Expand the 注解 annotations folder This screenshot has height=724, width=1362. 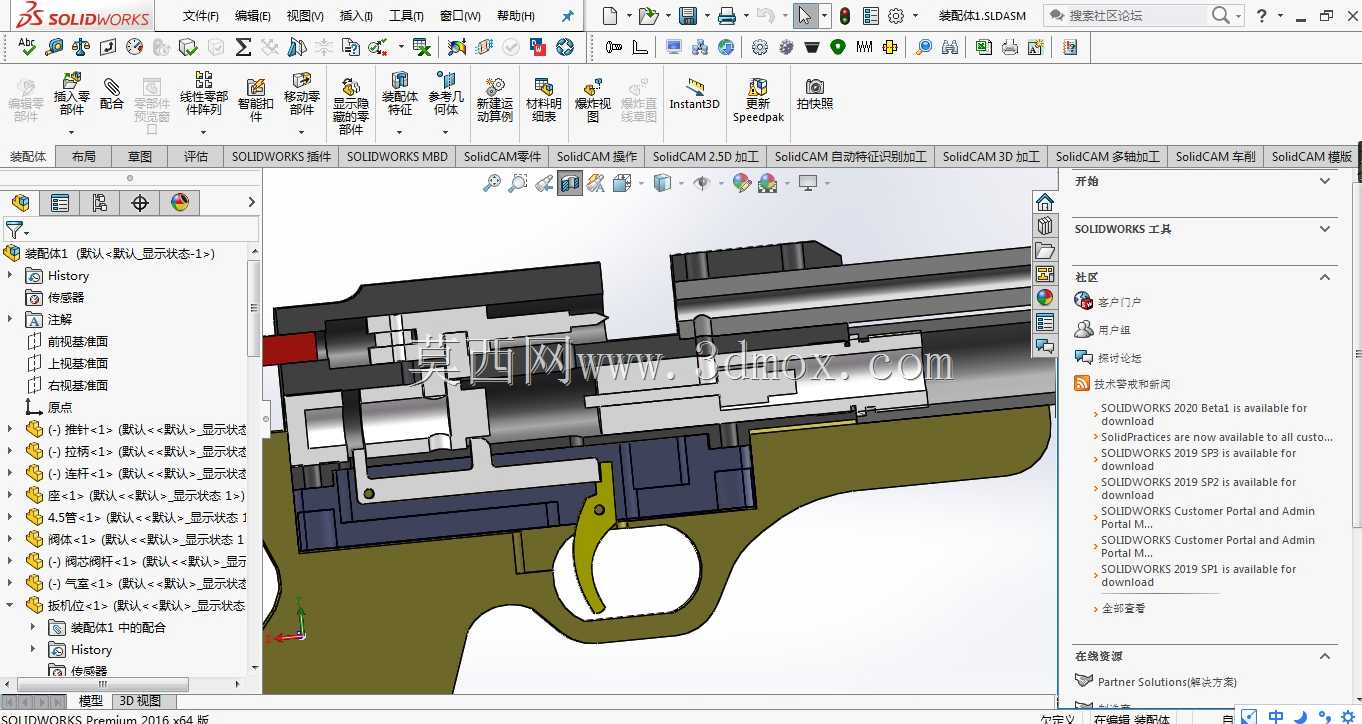click(11, 319)
